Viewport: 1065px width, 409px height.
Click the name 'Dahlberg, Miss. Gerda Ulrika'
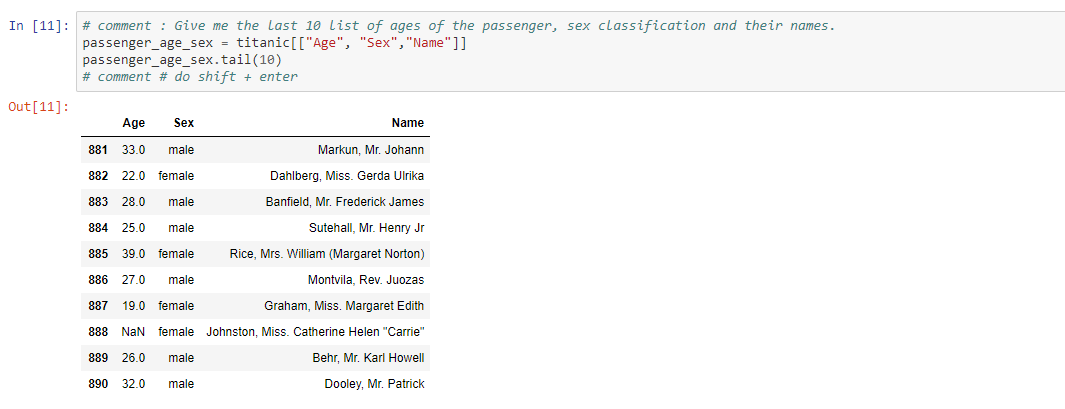pos(347,176)
